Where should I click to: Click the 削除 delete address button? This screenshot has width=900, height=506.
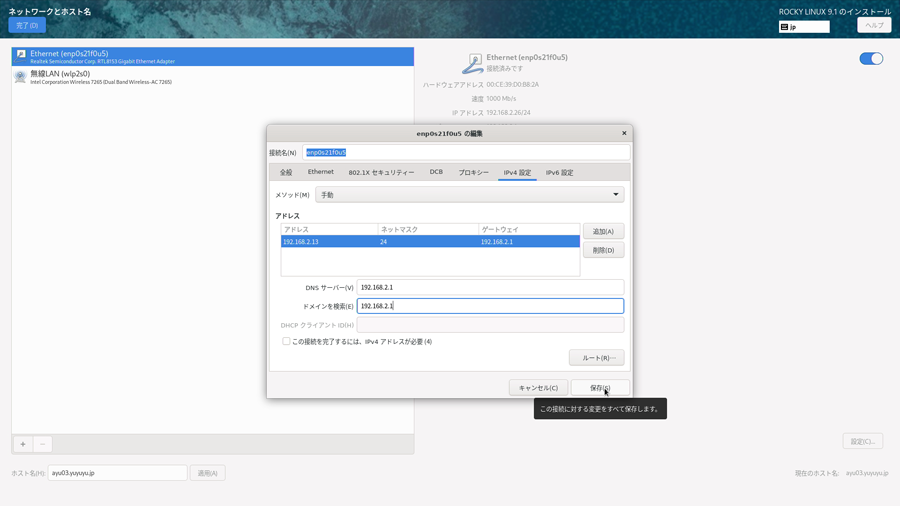coord(603,250)
